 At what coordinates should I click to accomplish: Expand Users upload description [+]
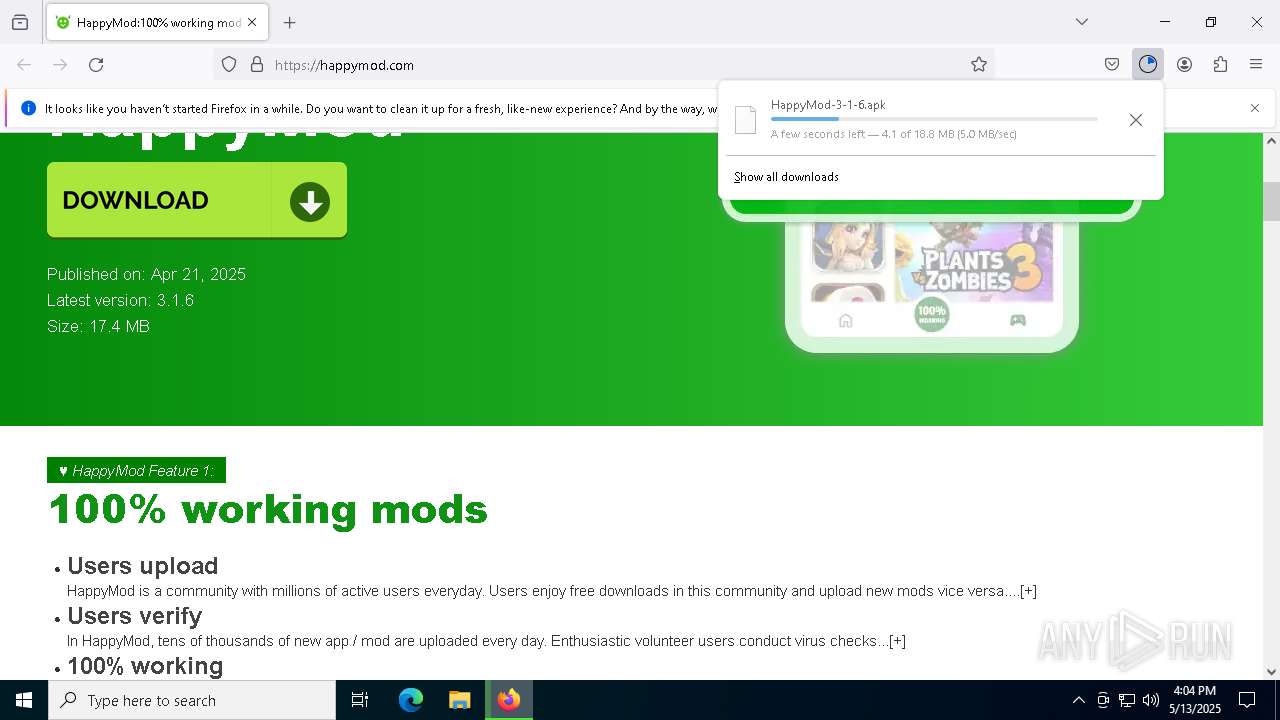(1028, 591)
